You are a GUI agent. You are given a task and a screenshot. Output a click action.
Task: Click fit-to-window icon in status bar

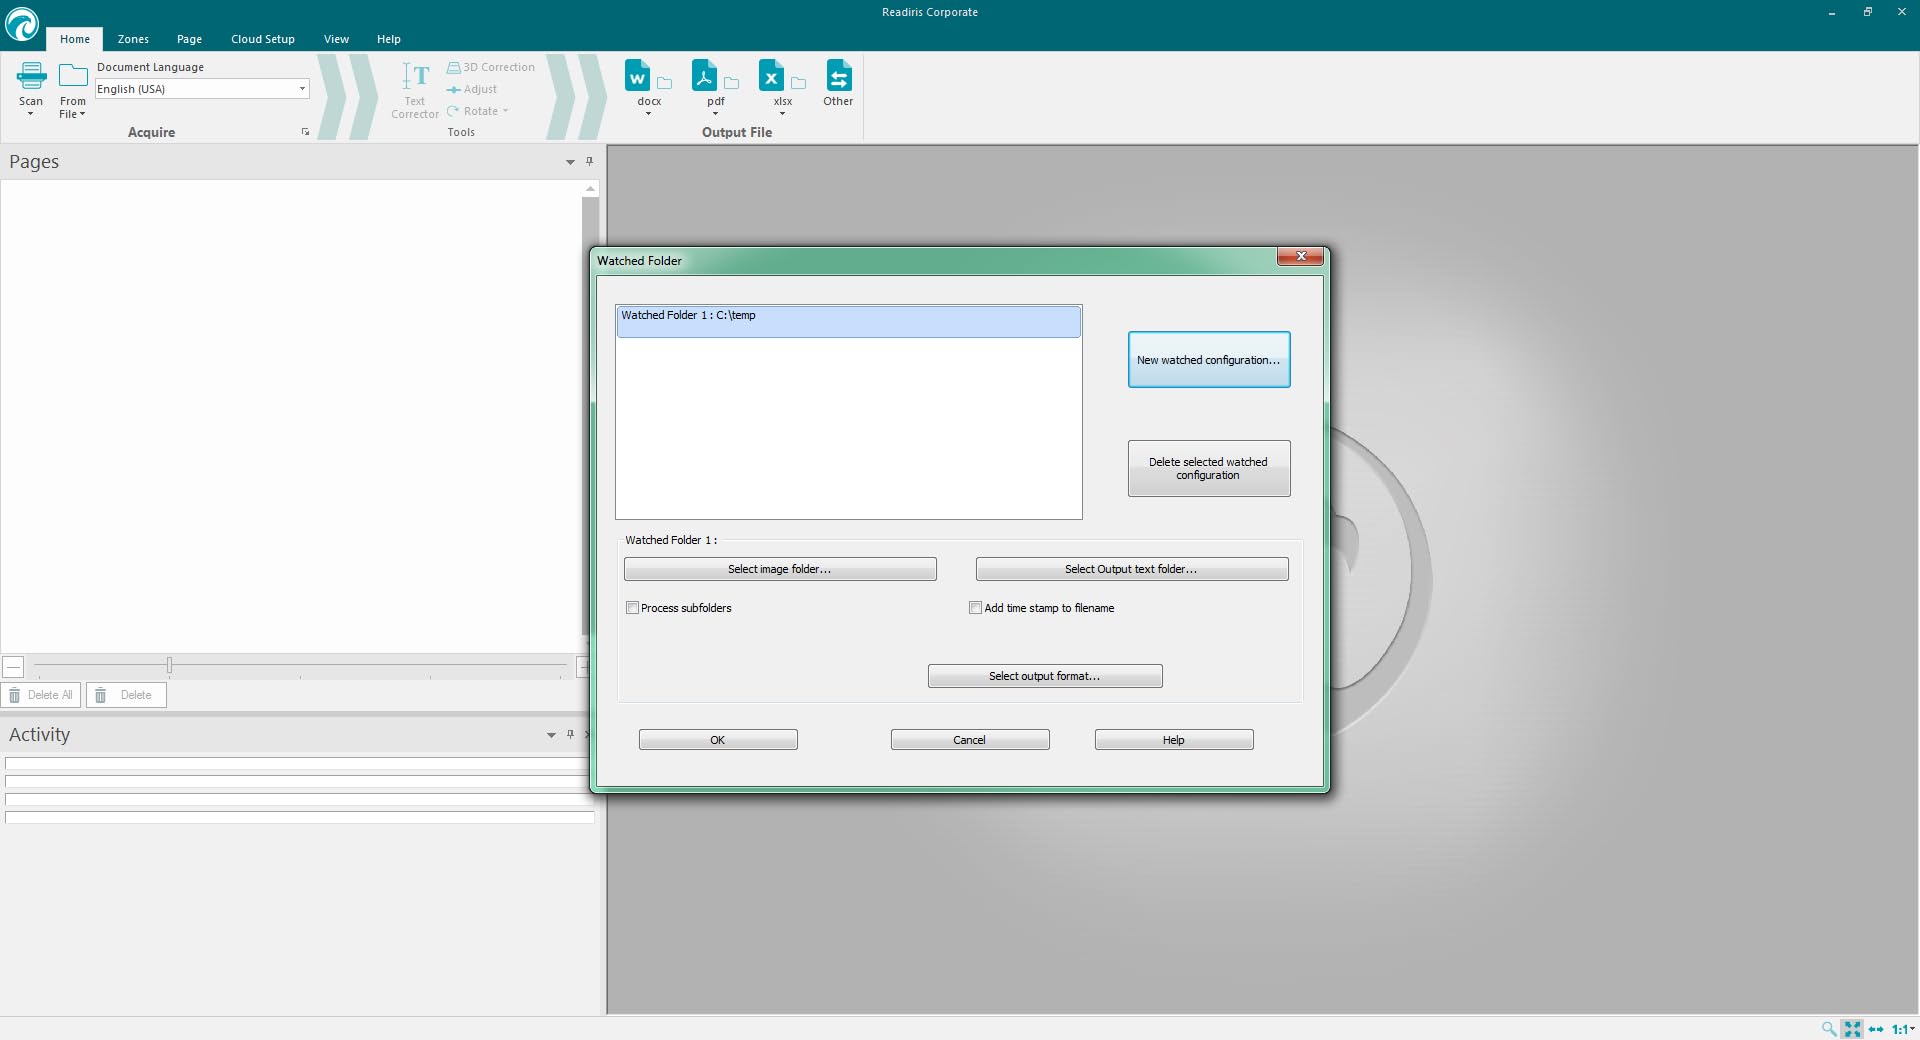point(1852,1029)
